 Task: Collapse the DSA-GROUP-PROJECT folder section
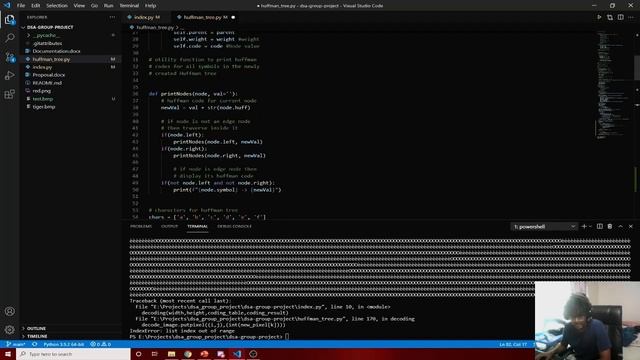[50, 27]
